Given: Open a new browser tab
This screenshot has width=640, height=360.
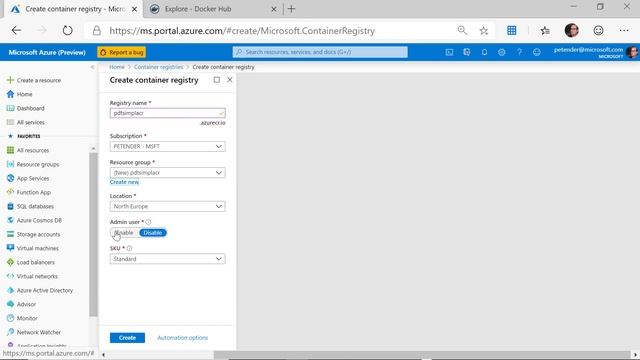Looking at the screenshot, I should (291, 9).
